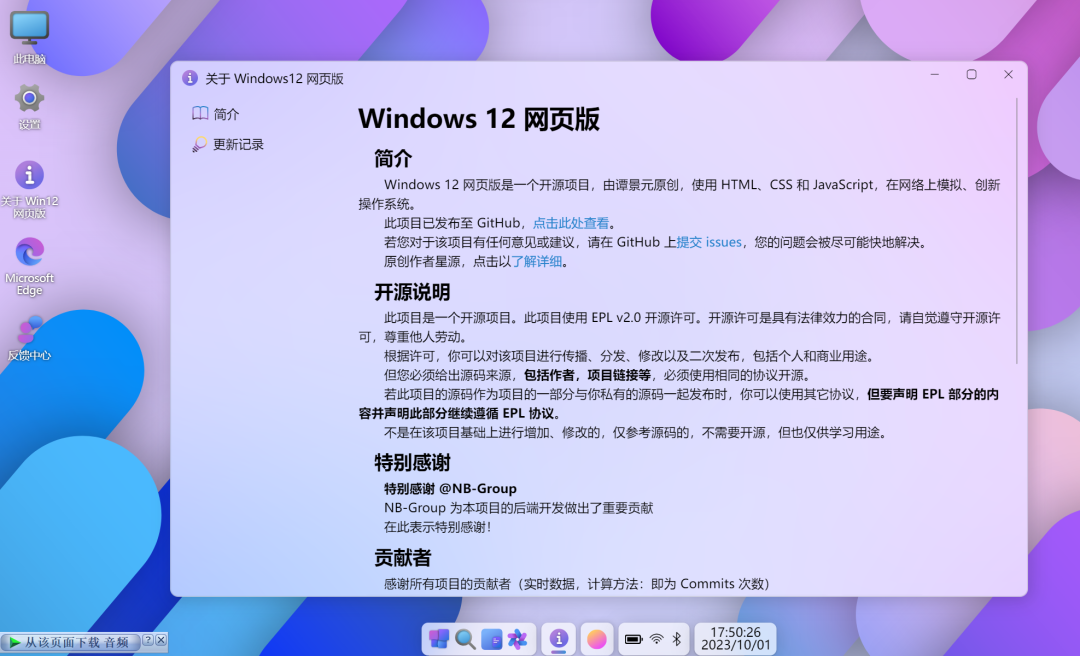Minimize the 关于 Windows12 网页版 window
Screen dimensions: 1080x656
935,74
